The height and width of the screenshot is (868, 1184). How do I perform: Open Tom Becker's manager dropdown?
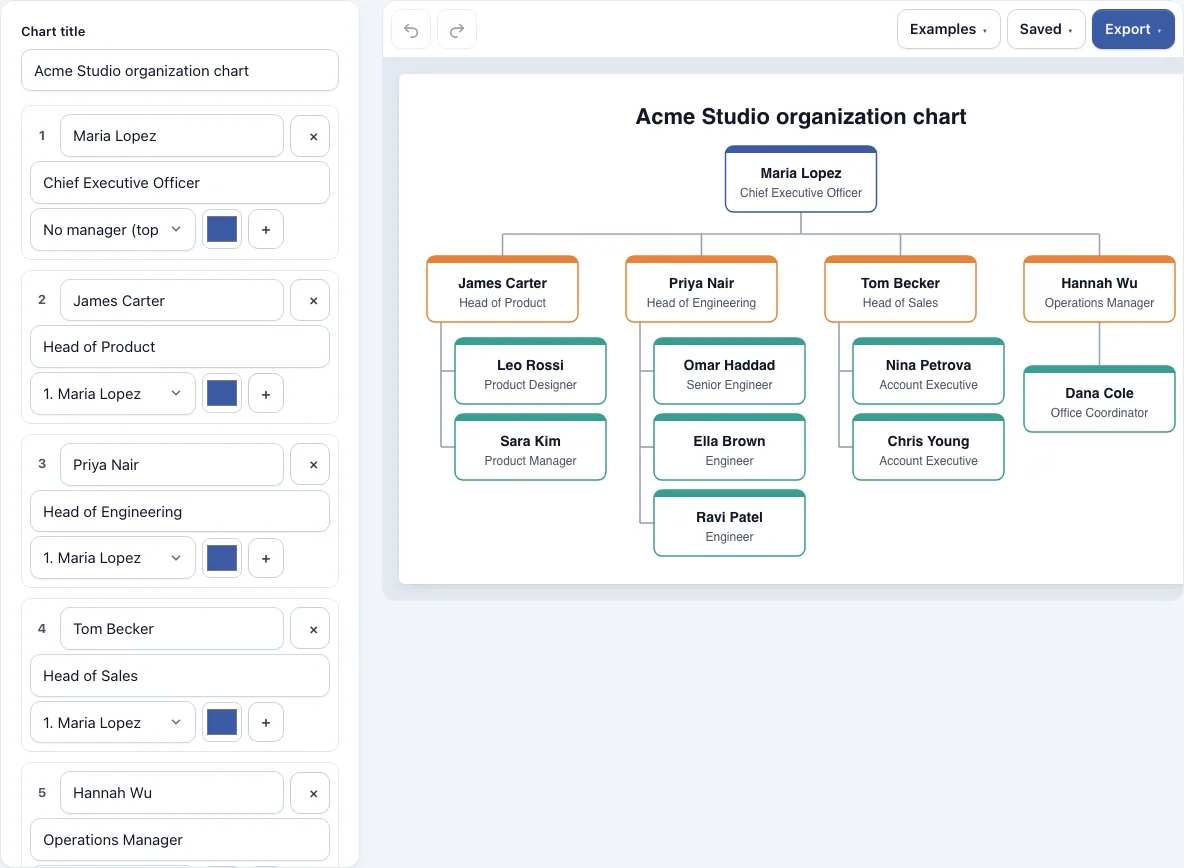pos(113,722)
